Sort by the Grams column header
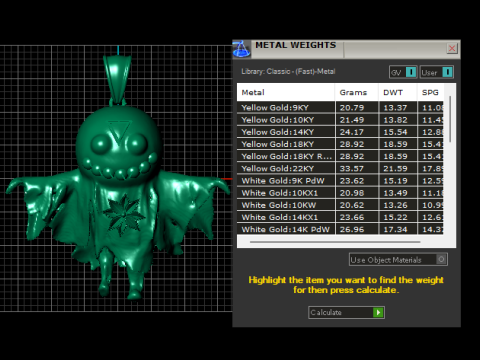The width and height of the screenshot is (480, 360). click(356, 92)
